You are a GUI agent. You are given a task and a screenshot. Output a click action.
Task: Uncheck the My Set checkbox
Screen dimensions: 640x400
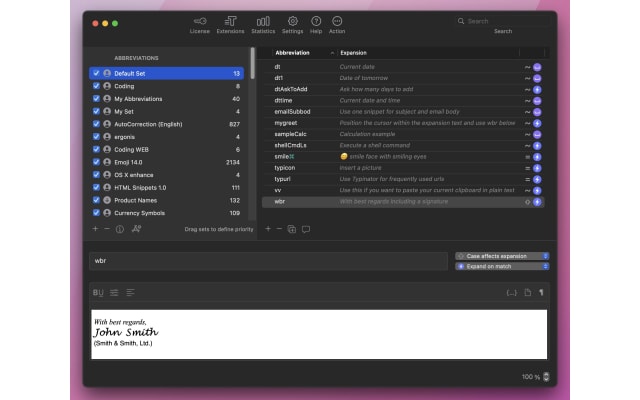[96, 111]
